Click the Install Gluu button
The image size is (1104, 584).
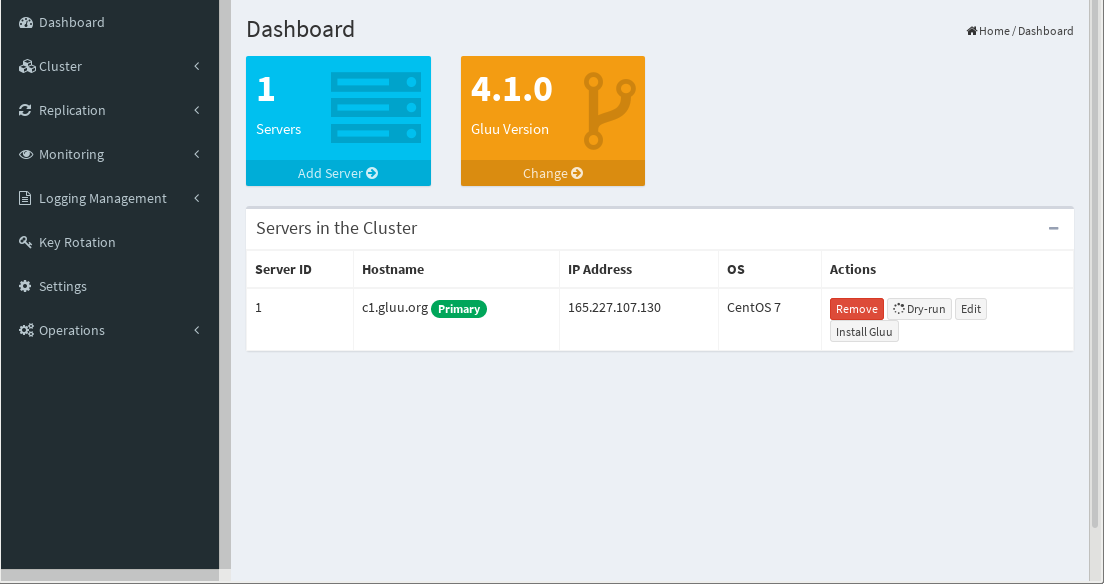coord(864,331)
